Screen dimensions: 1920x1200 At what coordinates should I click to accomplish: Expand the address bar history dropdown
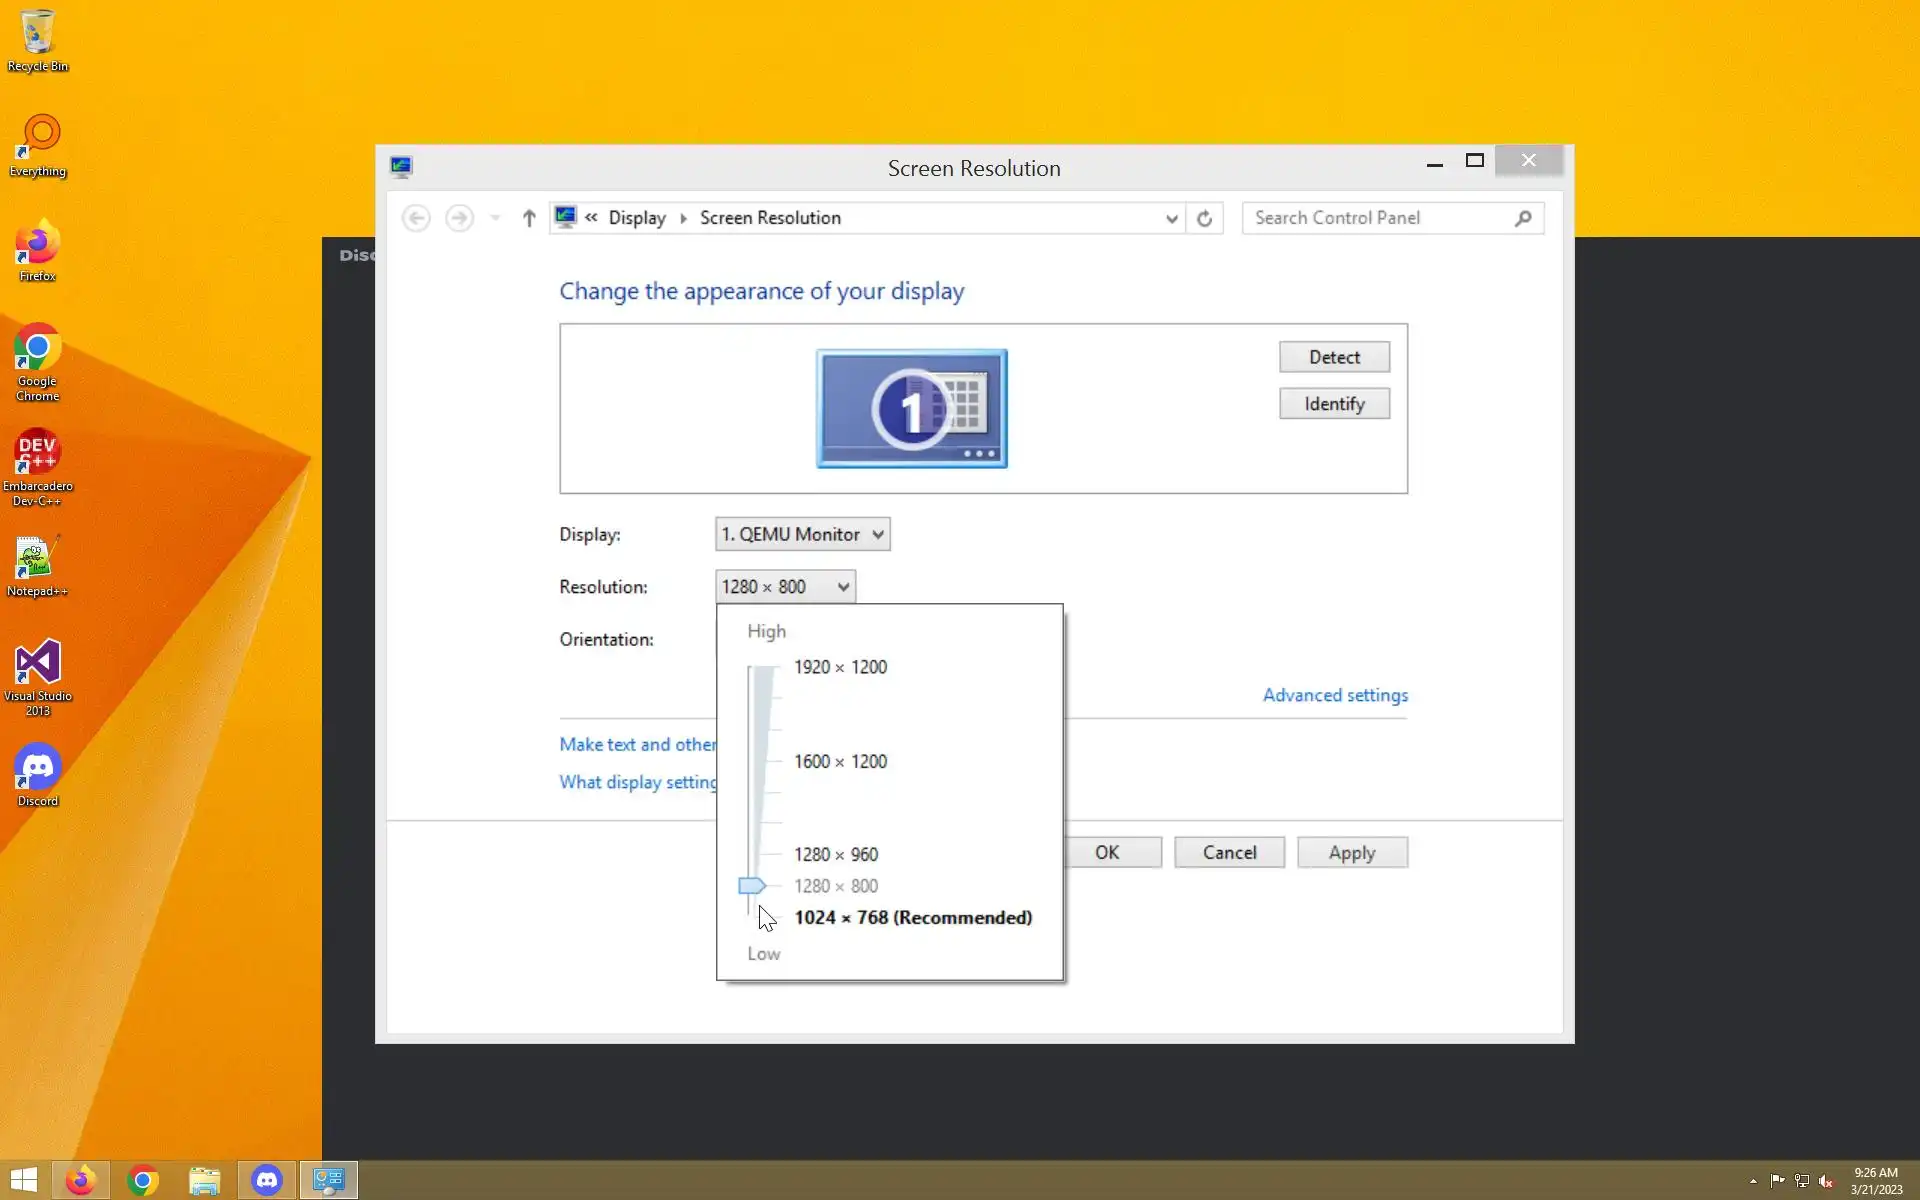tap(1171, 218)
